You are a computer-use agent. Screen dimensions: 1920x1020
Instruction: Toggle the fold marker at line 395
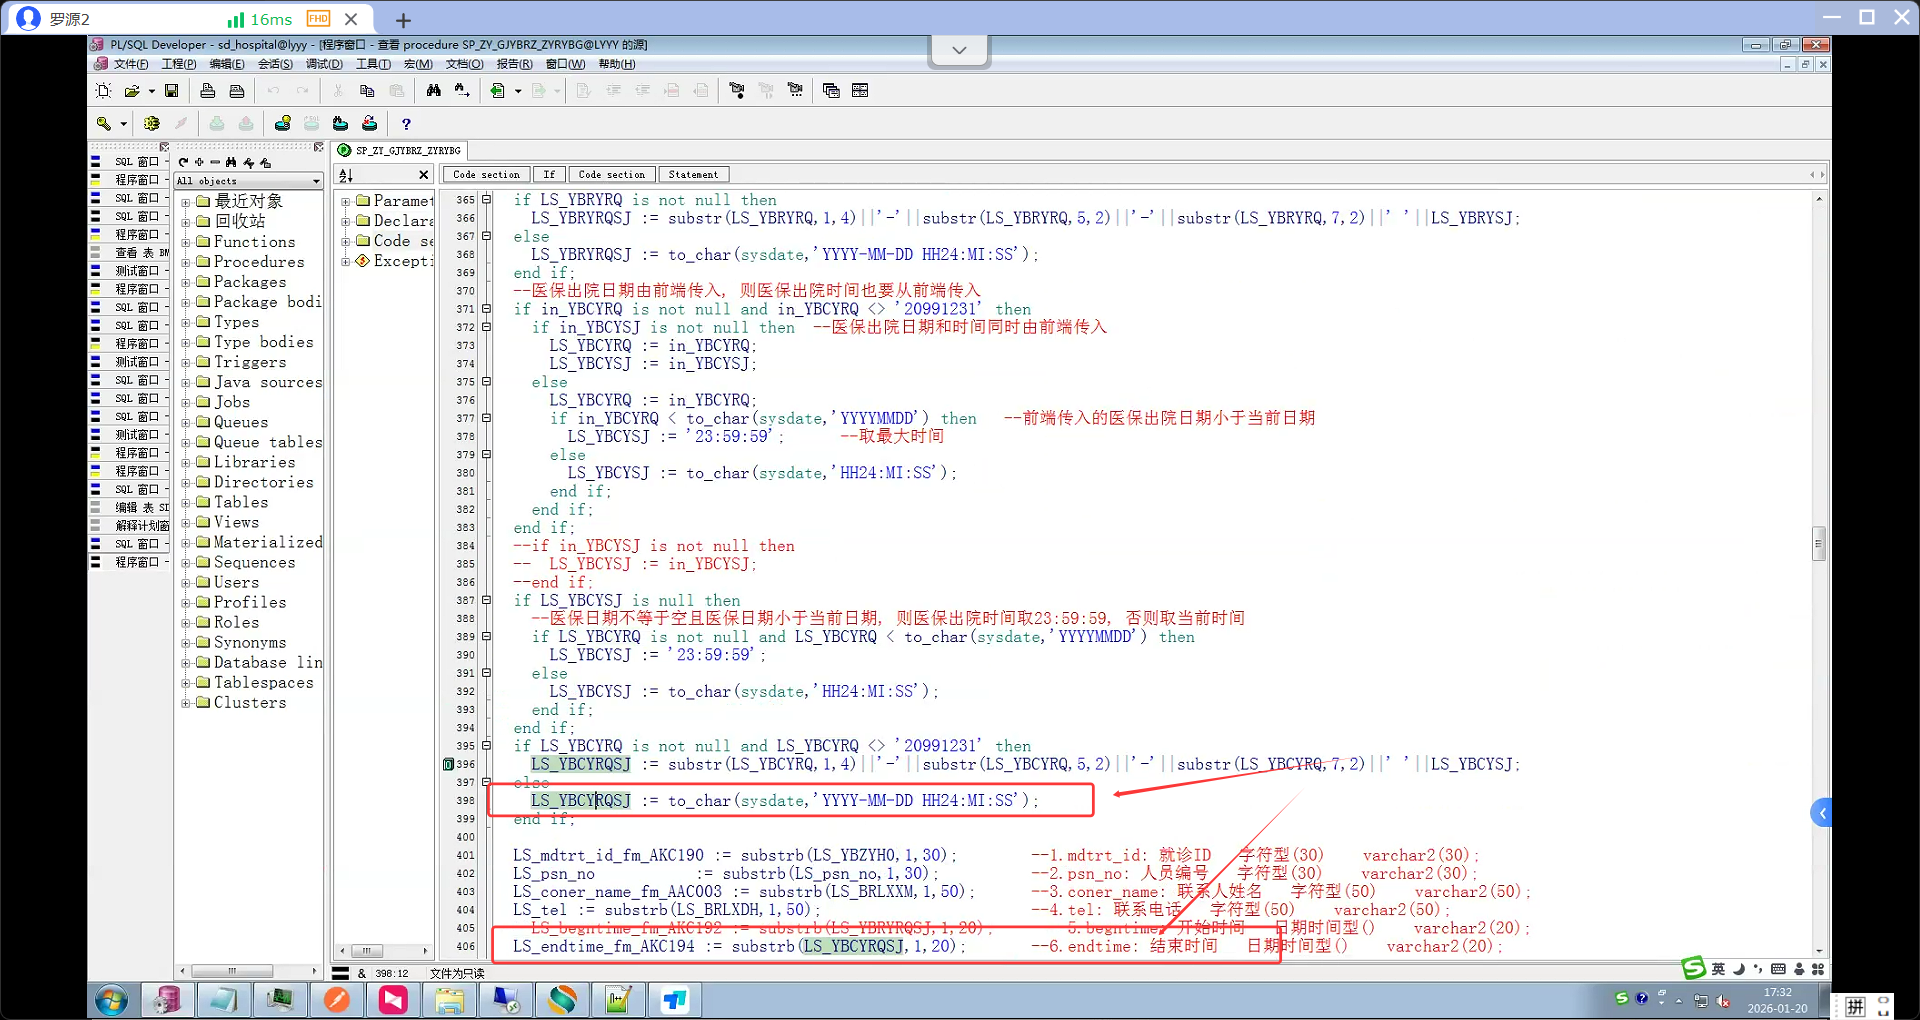pos(487,746)
